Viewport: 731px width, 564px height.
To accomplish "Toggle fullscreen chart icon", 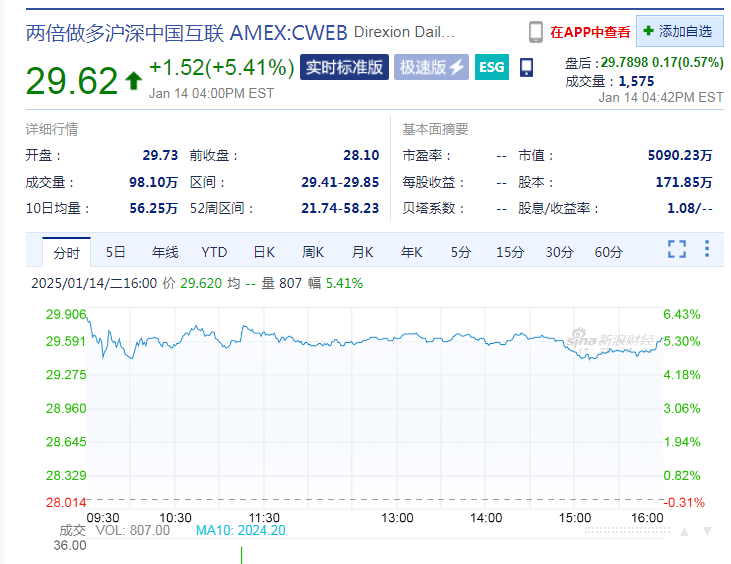I will tap(676, 249).
